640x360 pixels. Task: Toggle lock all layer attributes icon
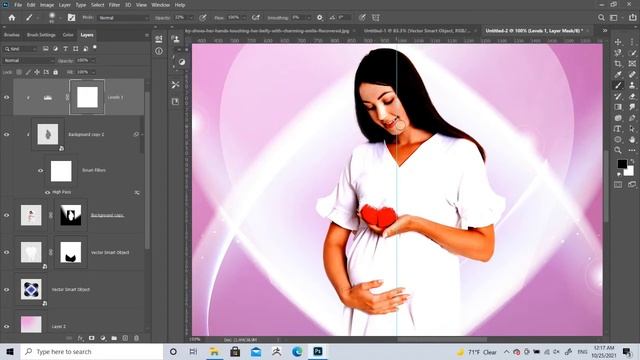[x=56, y=72]
